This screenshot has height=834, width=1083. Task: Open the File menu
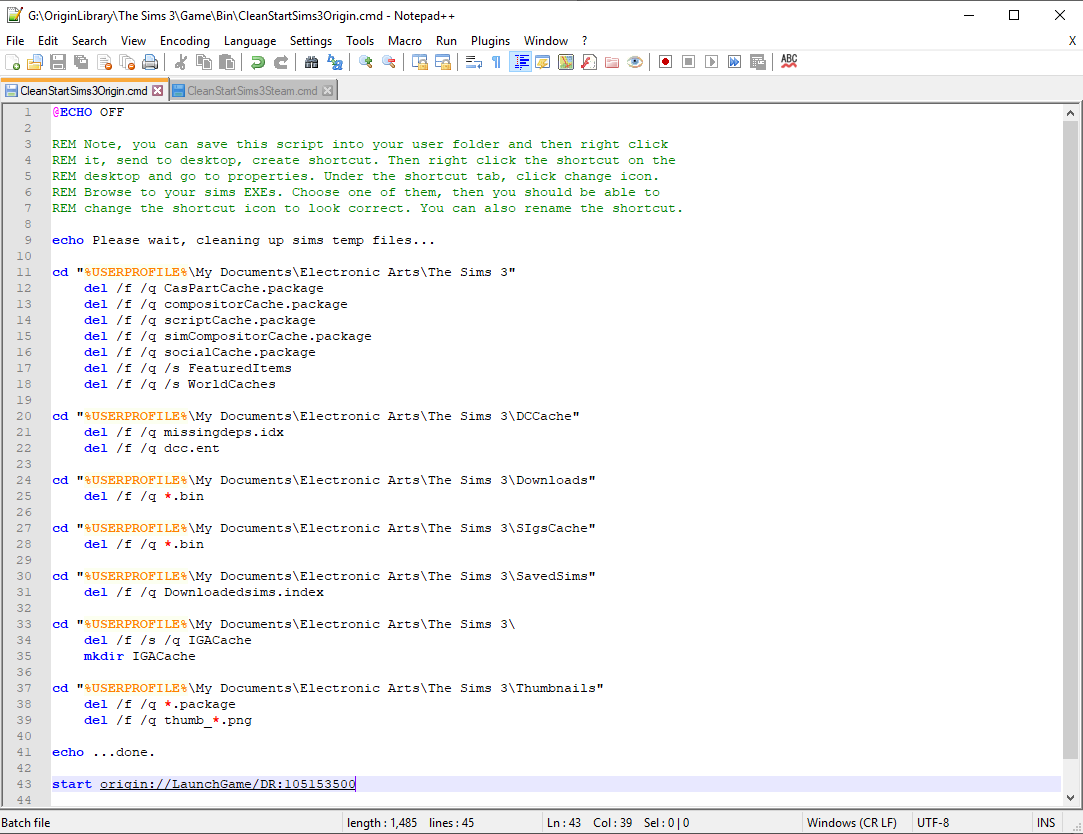point(15,41)
